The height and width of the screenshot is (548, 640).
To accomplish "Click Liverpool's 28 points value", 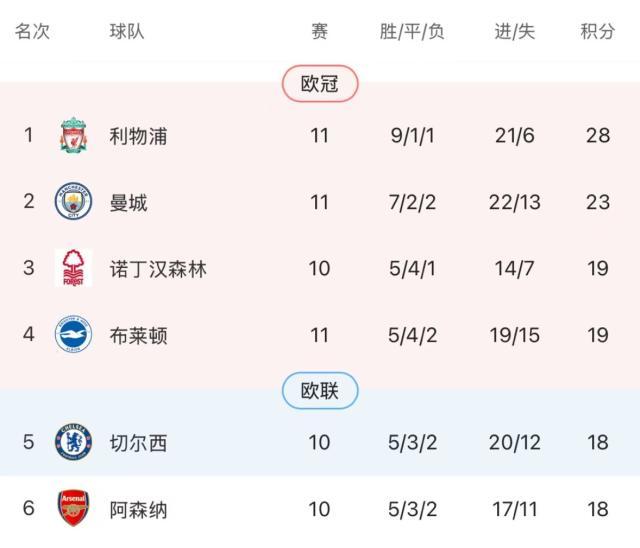I will click(x=598, y=135).
